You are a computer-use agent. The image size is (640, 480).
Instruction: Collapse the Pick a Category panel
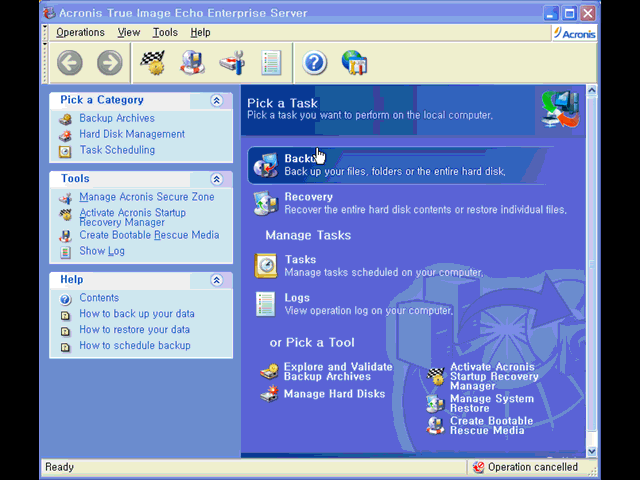click(x=216, y=101)
